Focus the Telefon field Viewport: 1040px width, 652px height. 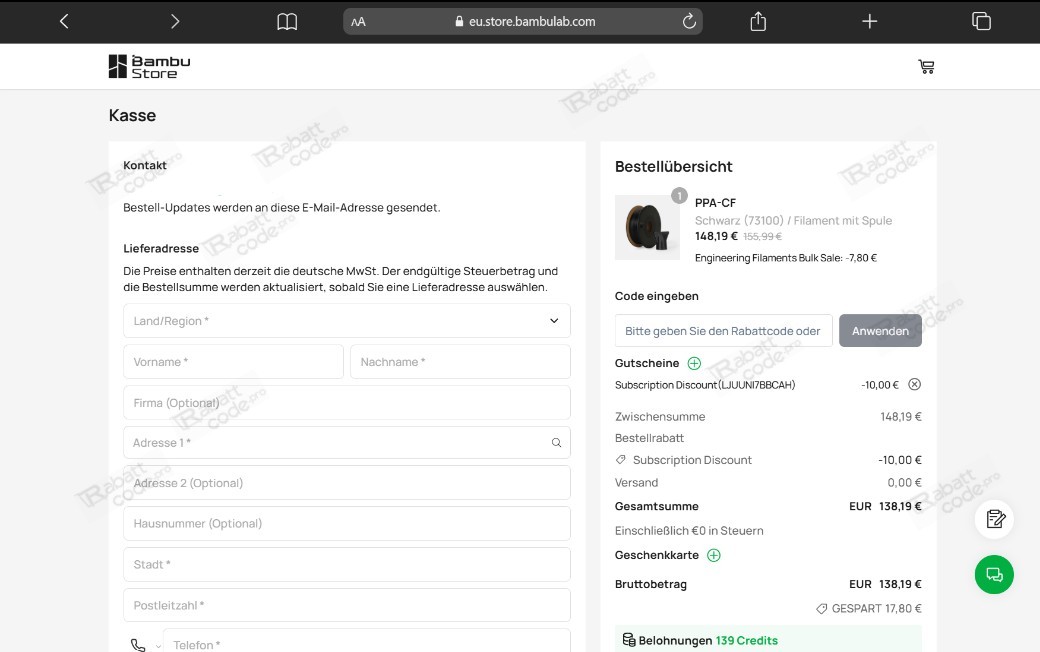point(367,641)
